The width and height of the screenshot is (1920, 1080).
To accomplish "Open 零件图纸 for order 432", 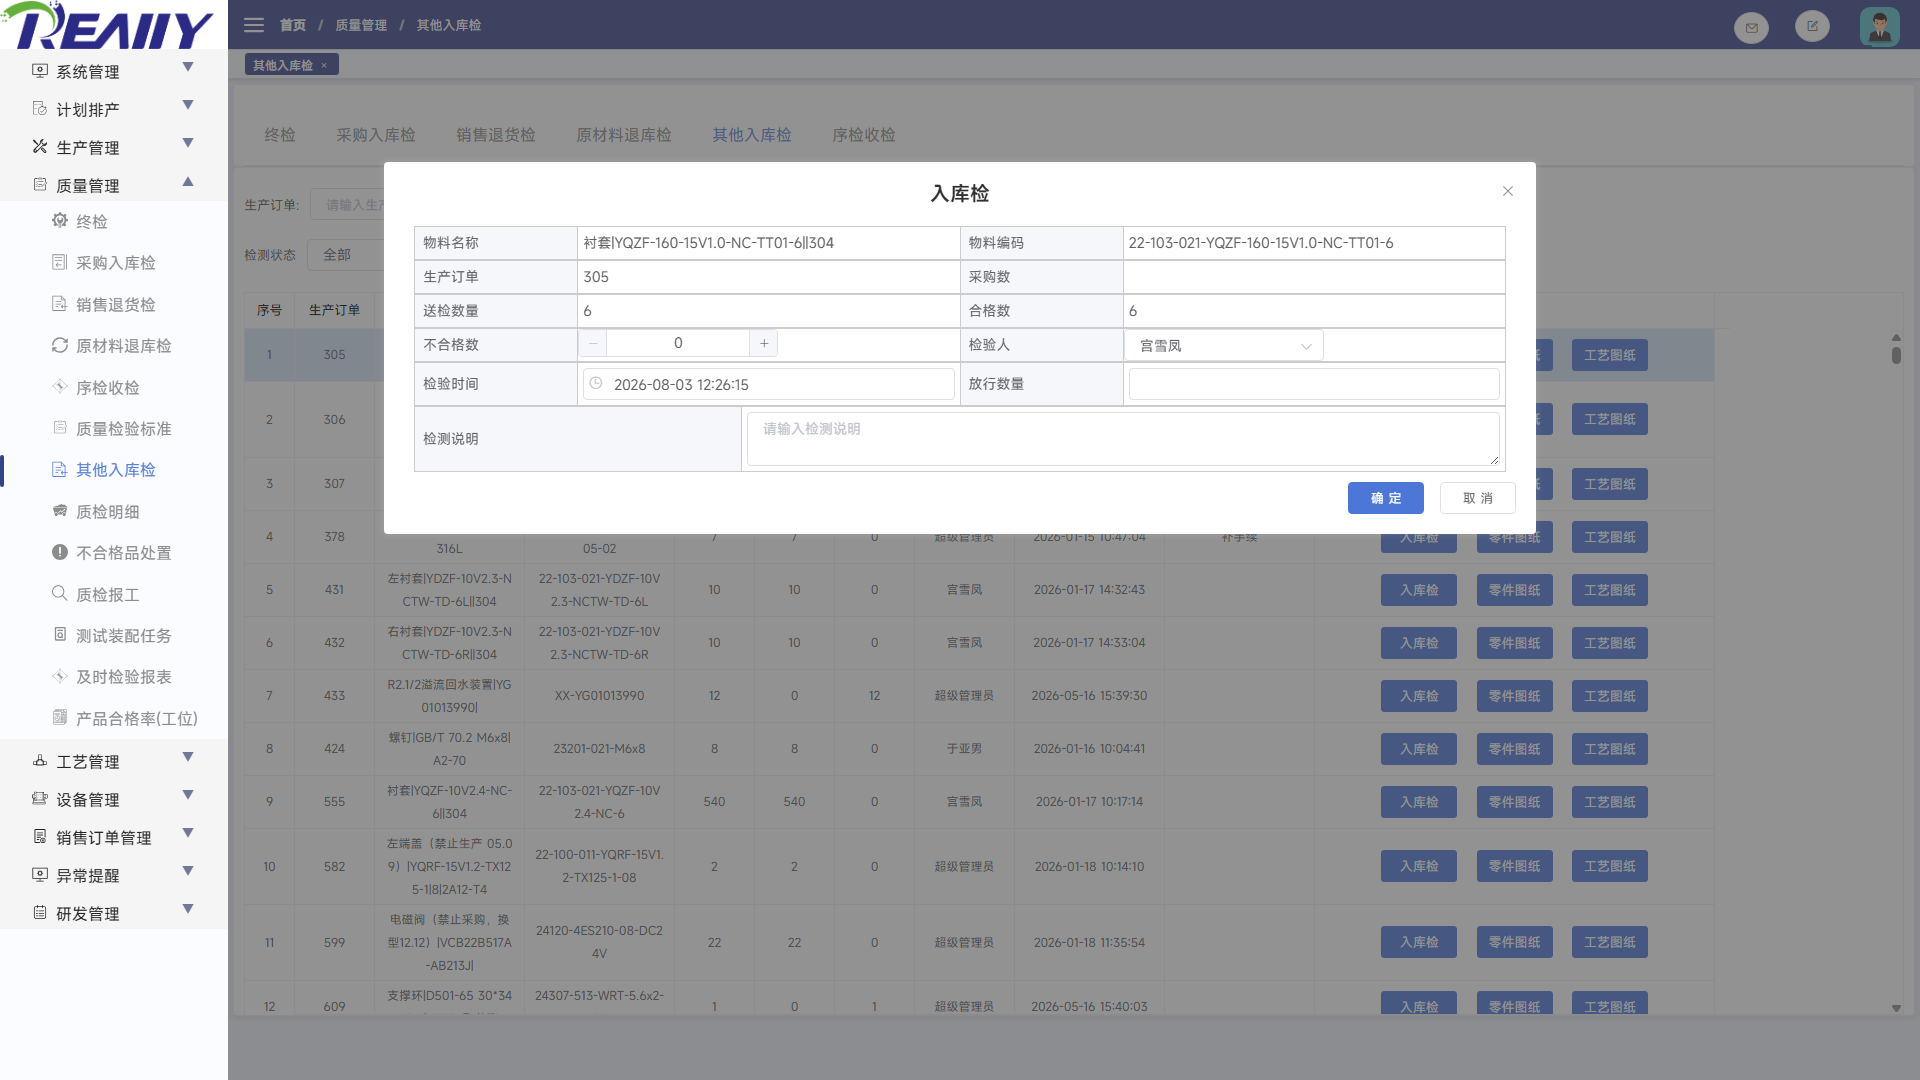I will pos(1514,643).
